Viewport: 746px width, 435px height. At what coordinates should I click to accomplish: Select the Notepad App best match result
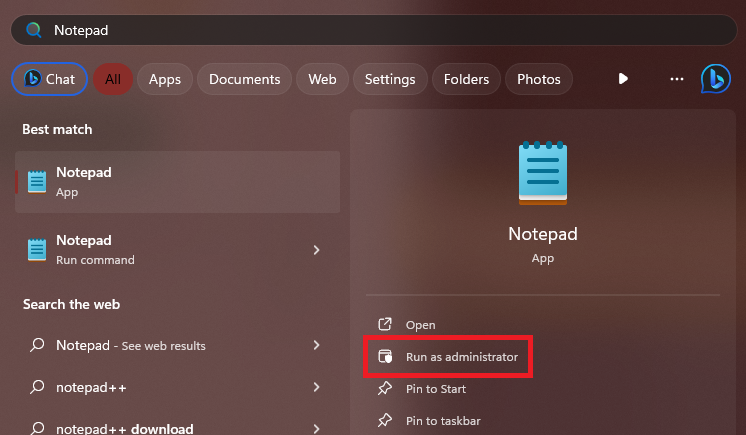point(178,182)
